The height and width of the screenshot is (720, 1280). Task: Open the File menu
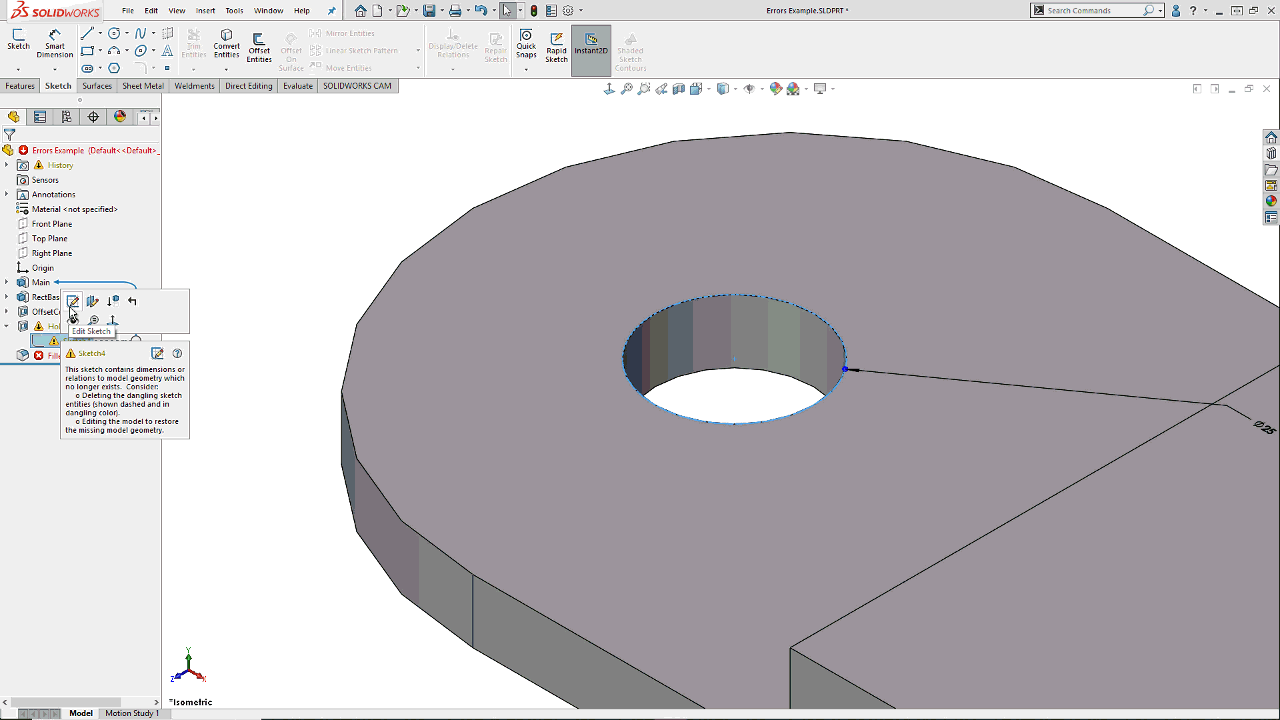(128, 11)
